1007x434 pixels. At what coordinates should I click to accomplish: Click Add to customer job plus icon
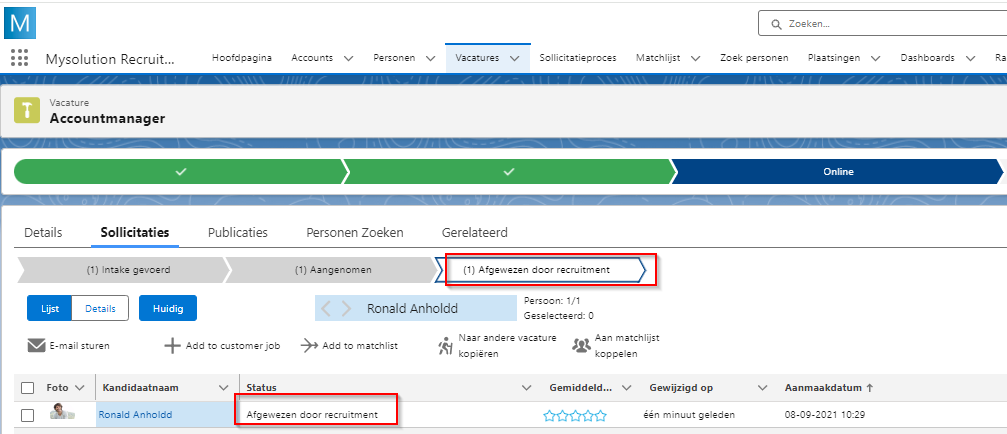pos(172,346)
